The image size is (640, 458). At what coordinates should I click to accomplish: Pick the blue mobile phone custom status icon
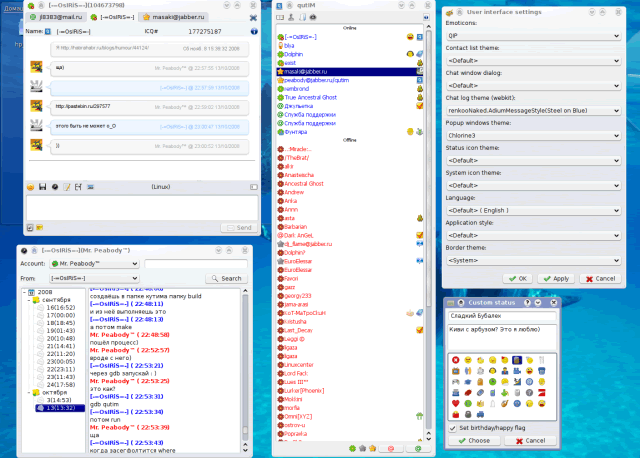492,393
